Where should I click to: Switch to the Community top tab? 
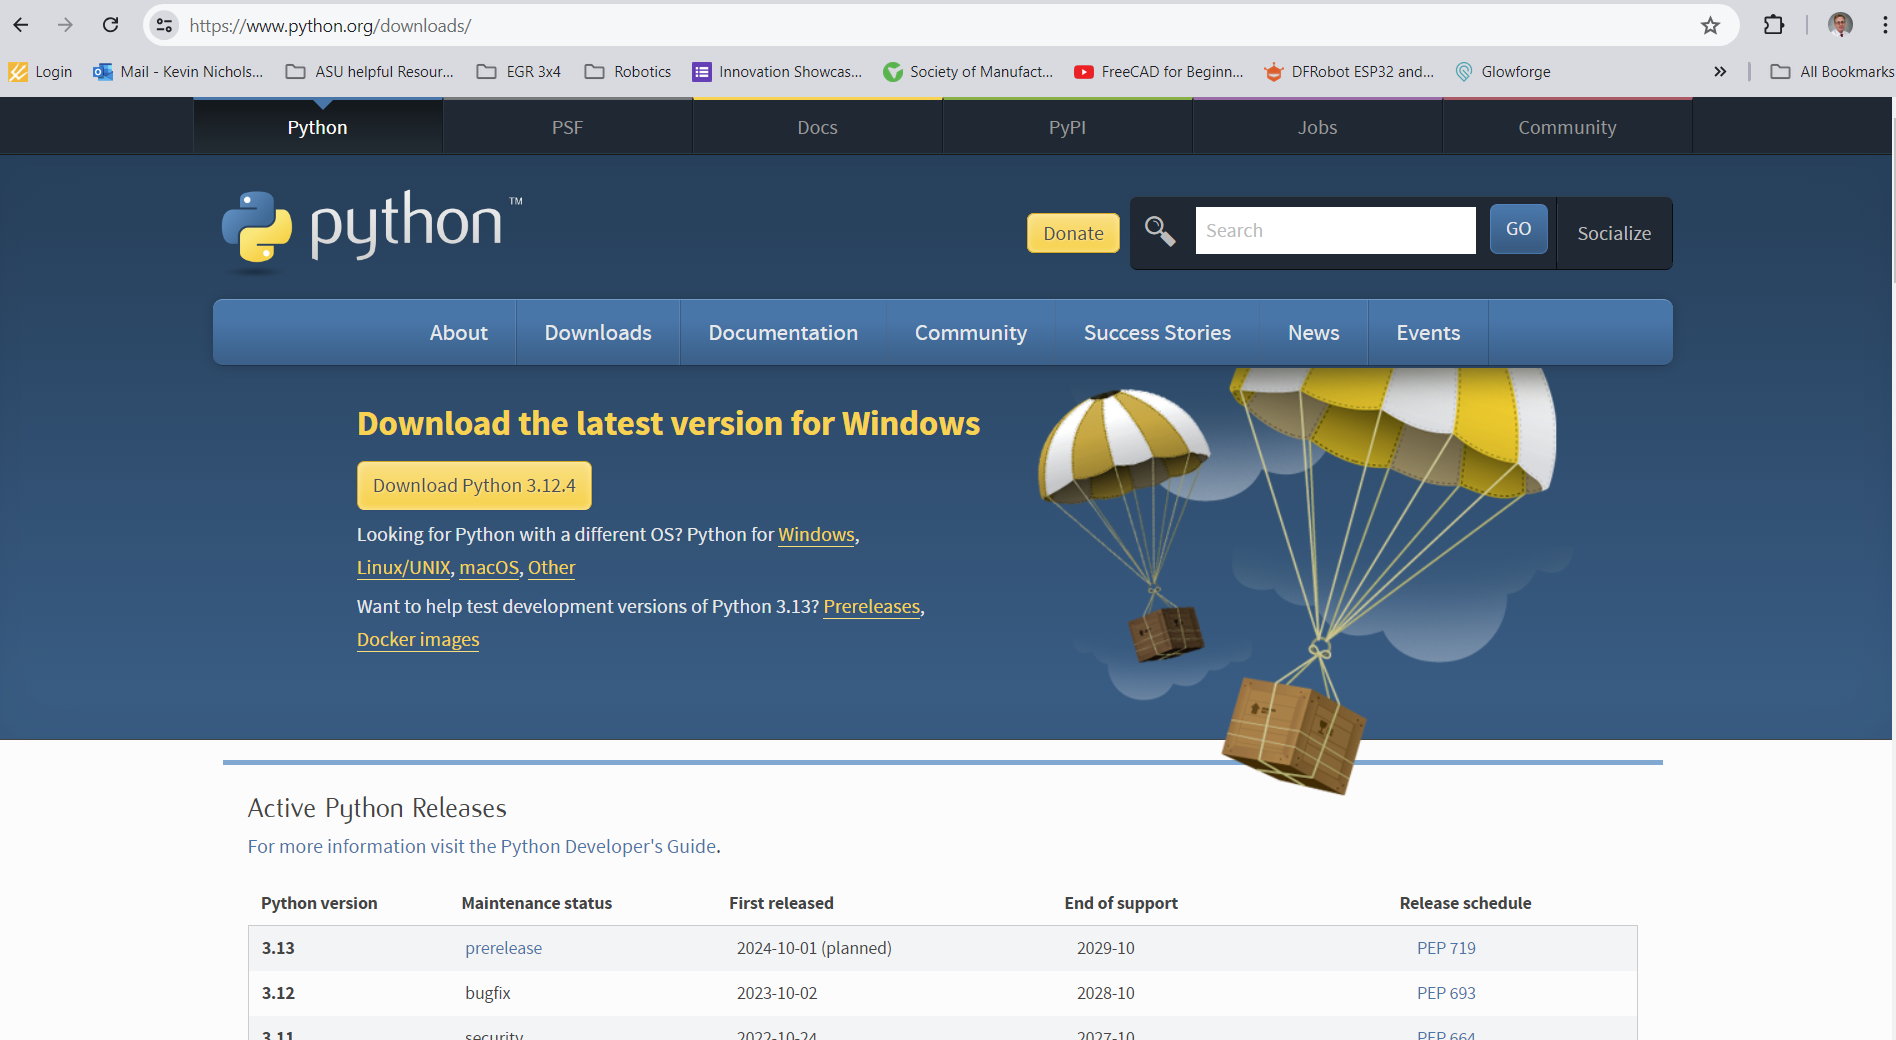point(1567,127)
